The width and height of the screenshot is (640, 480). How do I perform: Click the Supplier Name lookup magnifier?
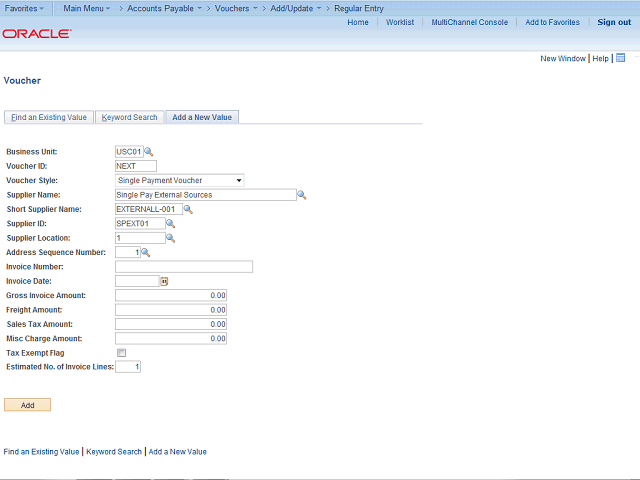[302, 195]
